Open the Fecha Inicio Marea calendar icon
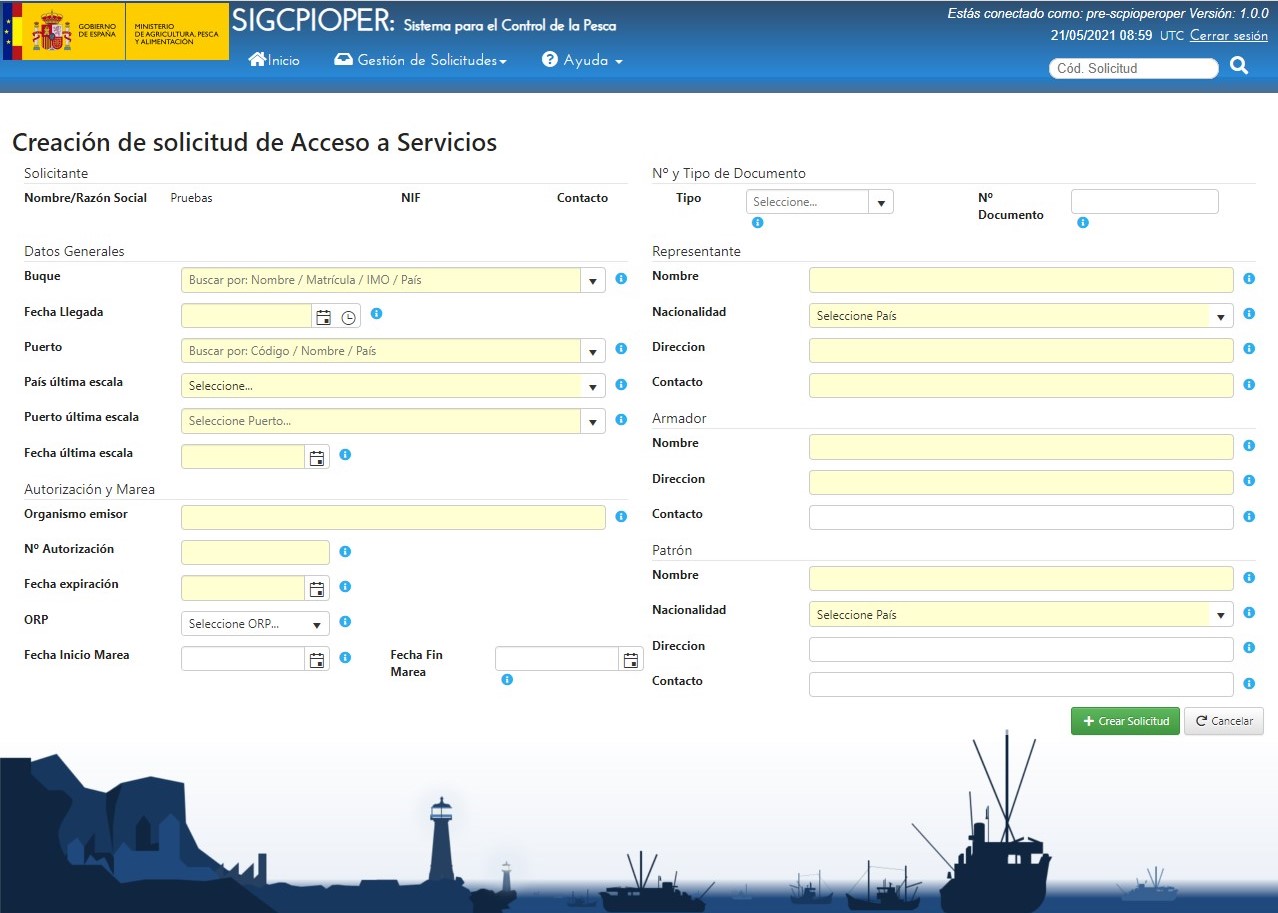 317,660
